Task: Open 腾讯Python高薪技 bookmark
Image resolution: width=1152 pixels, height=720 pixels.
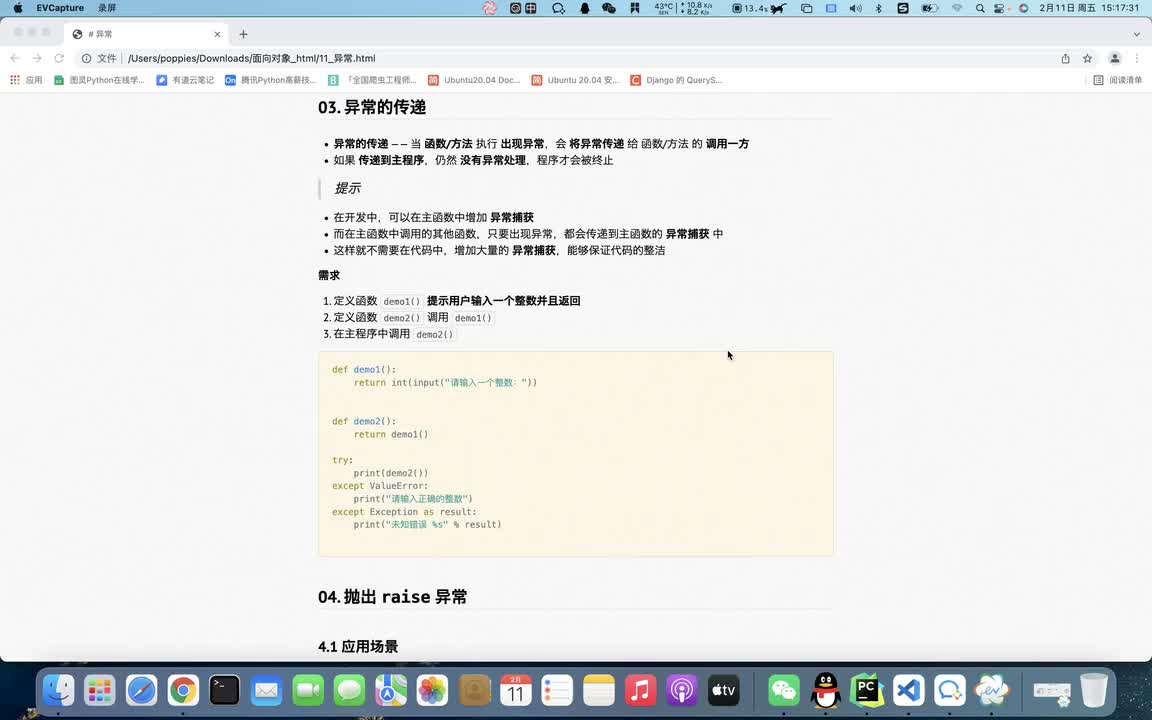Action: 270,80
